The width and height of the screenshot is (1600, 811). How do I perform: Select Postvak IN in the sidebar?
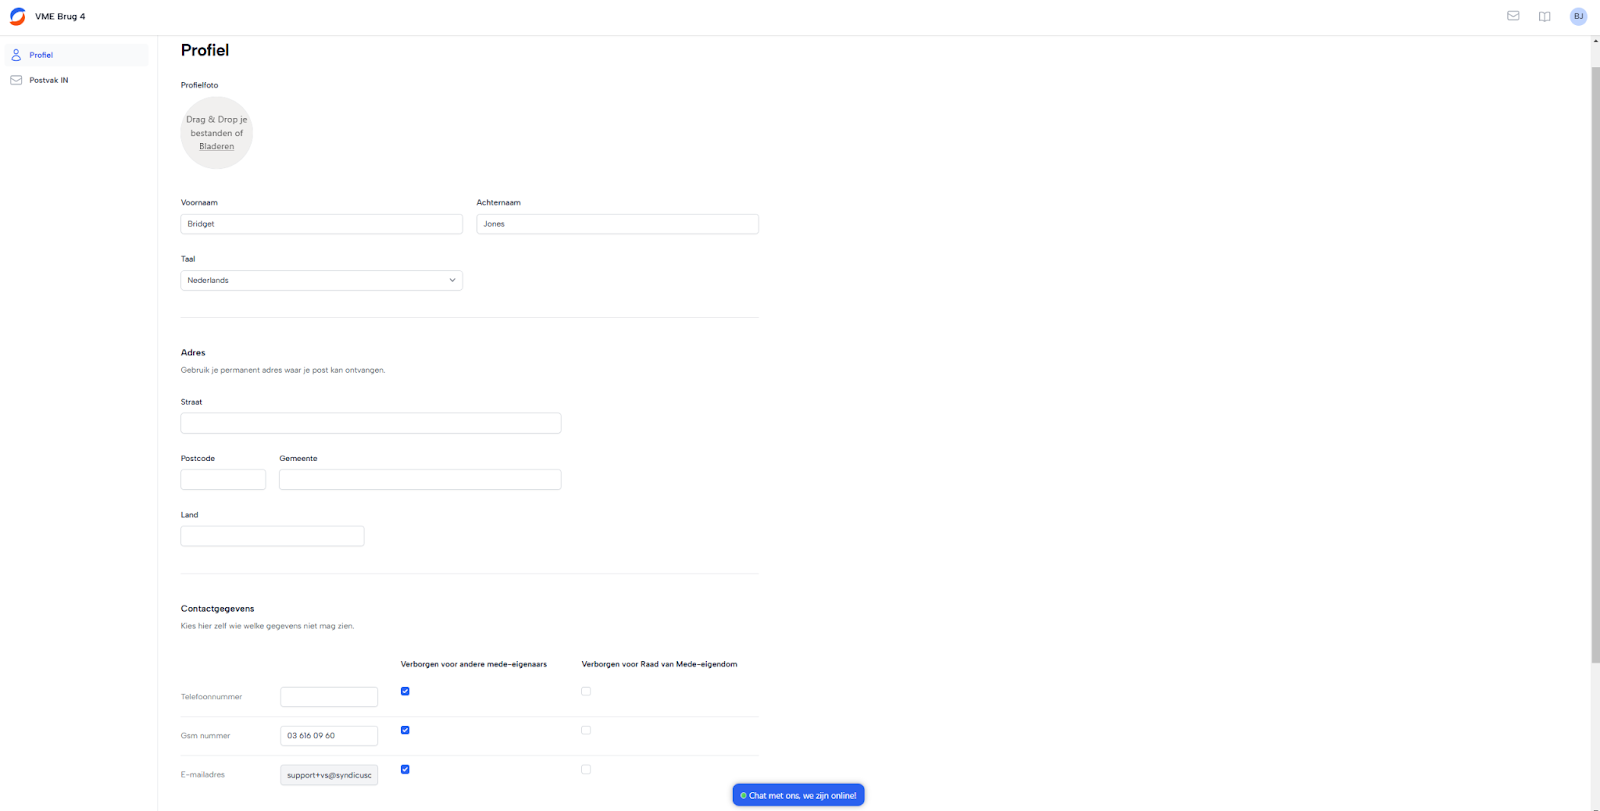(49, 80)
